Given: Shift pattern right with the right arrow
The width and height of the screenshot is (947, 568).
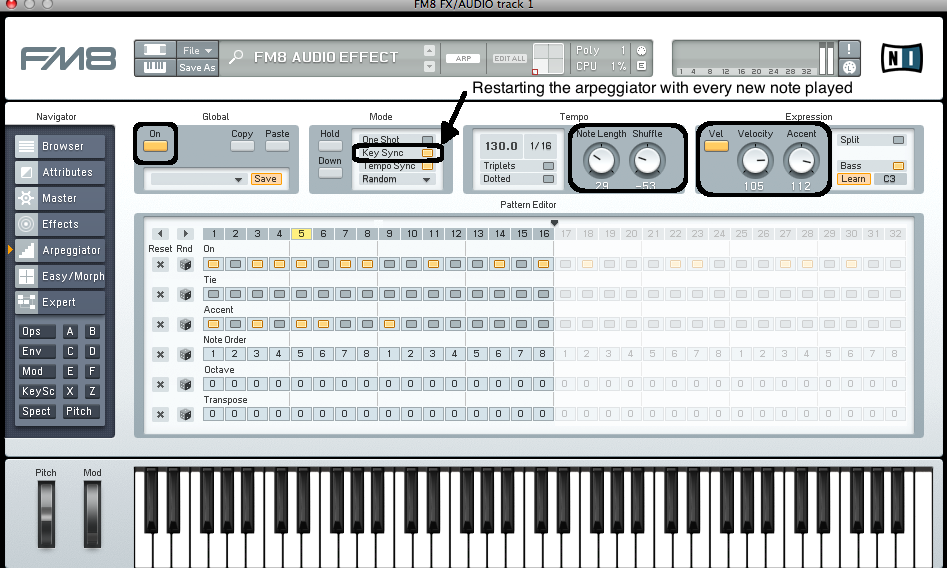Looking at the screenshot, I should tap(185, 233).
